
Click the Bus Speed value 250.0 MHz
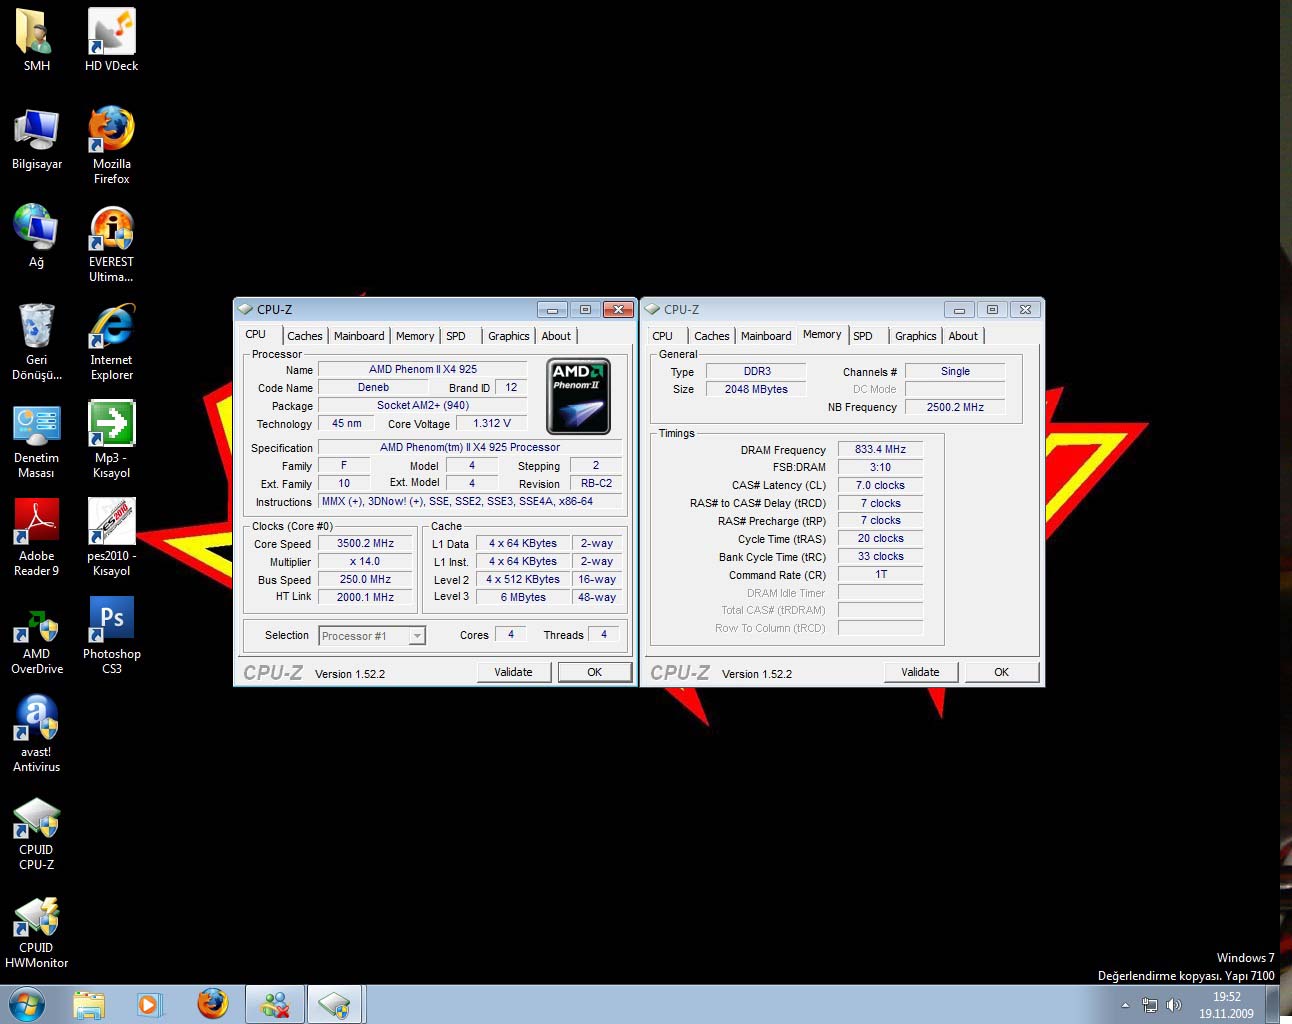pyautogui.click(x=365, y=580)
